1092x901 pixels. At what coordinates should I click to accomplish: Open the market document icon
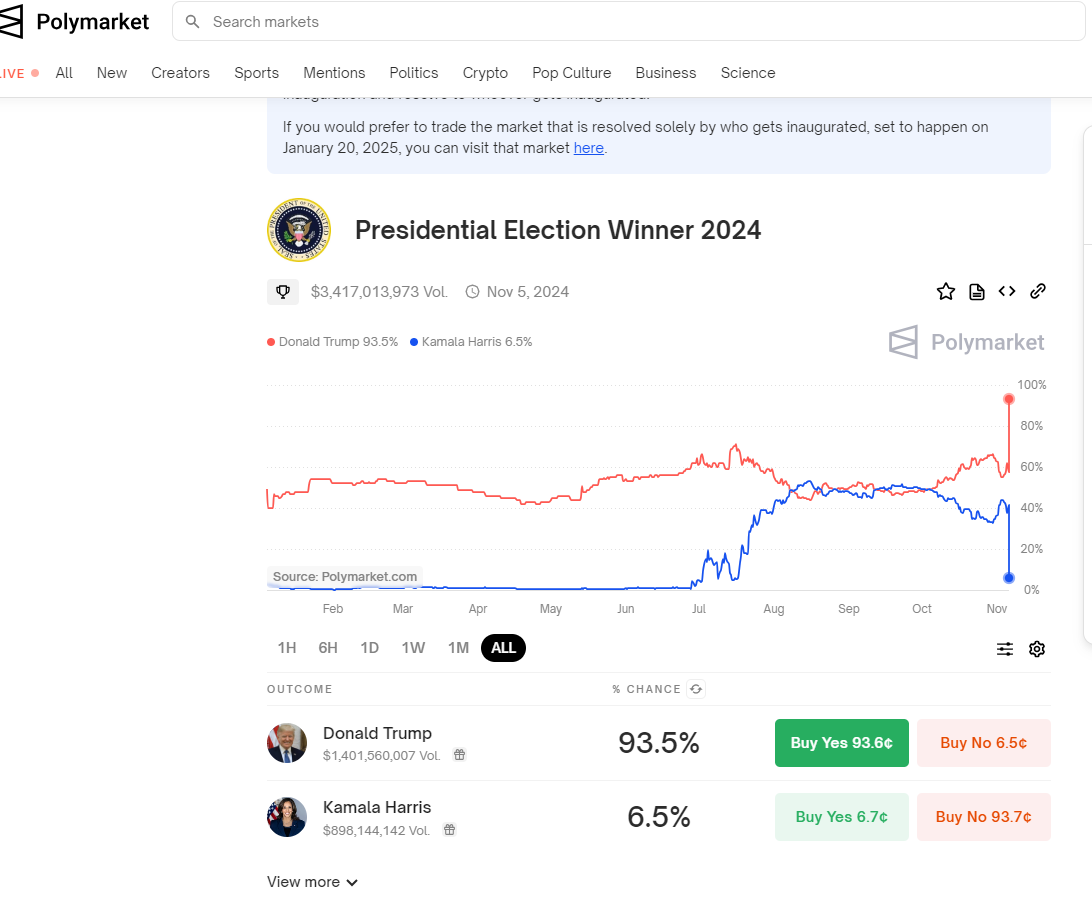(977, 292)
